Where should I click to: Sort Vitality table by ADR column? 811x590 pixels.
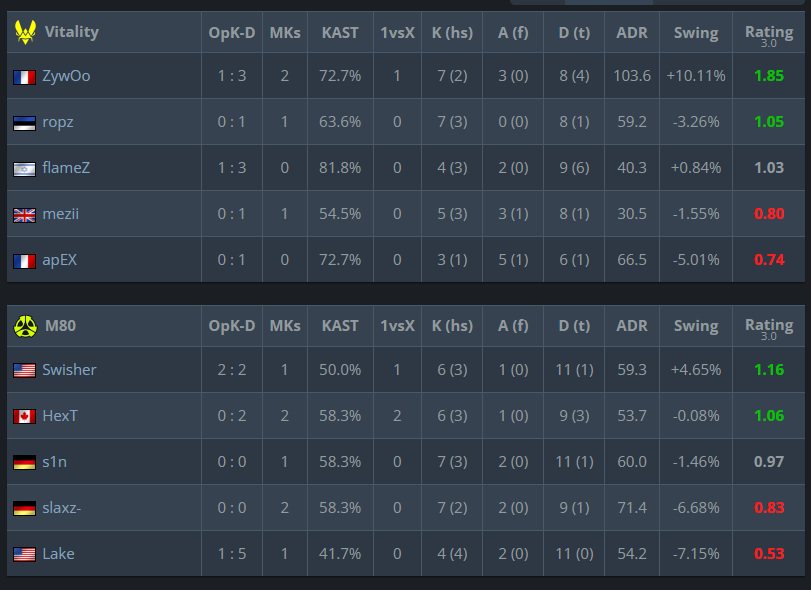coord(632,33)
